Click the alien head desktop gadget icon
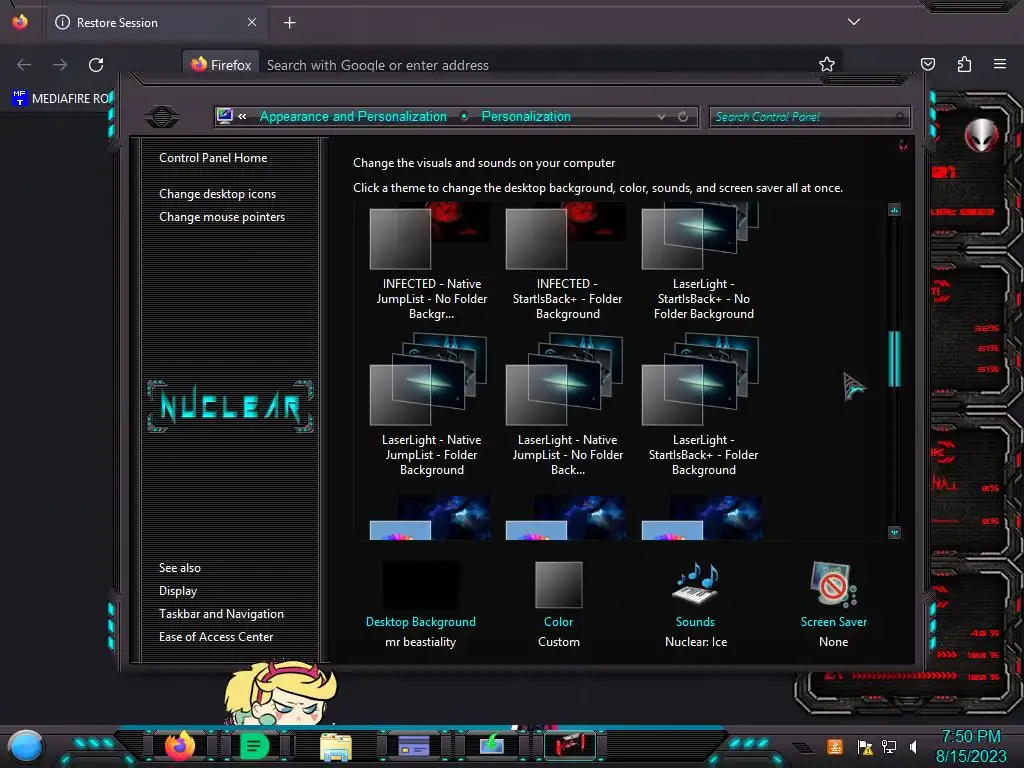Viewport: 1024px width, 768px height. (982, 136)
